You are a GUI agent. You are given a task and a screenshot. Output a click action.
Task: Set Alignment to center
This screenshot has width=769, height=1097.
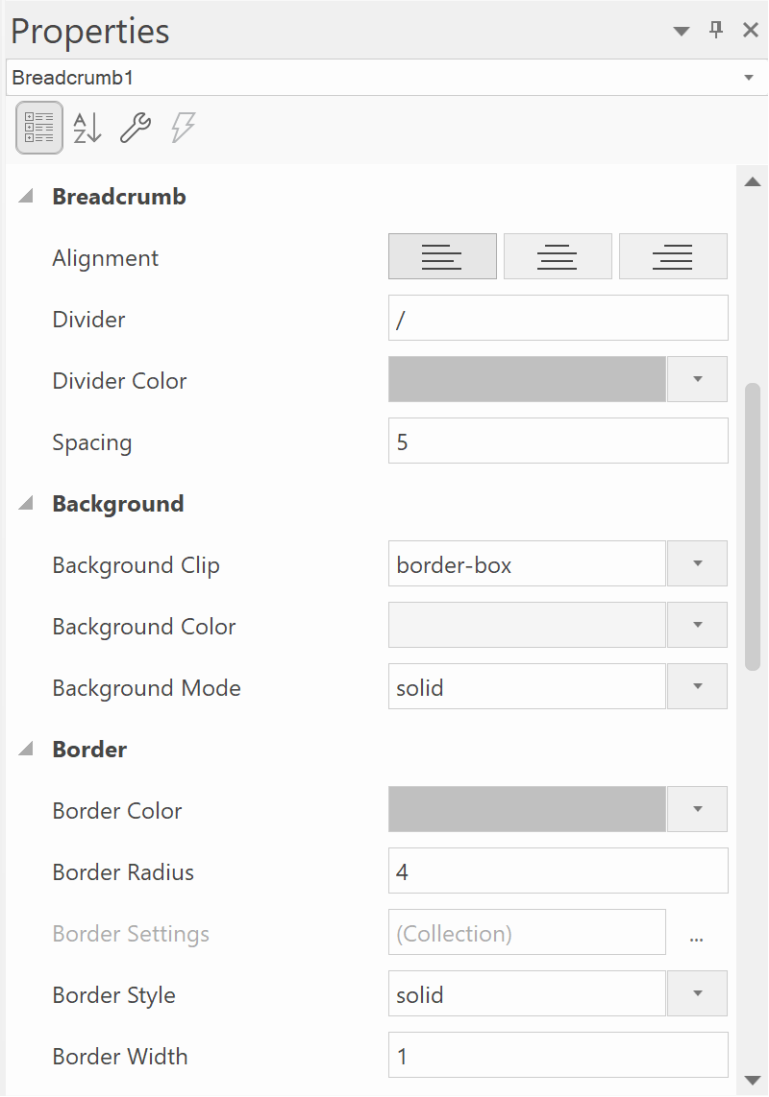point(558,257)
